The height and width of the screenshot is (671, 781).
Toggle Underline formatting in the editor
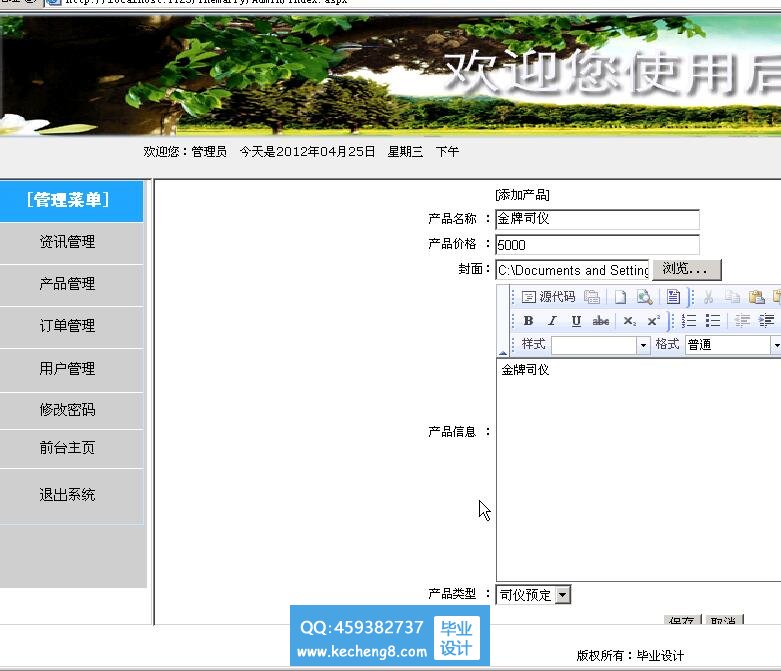(x=576, y=321)
